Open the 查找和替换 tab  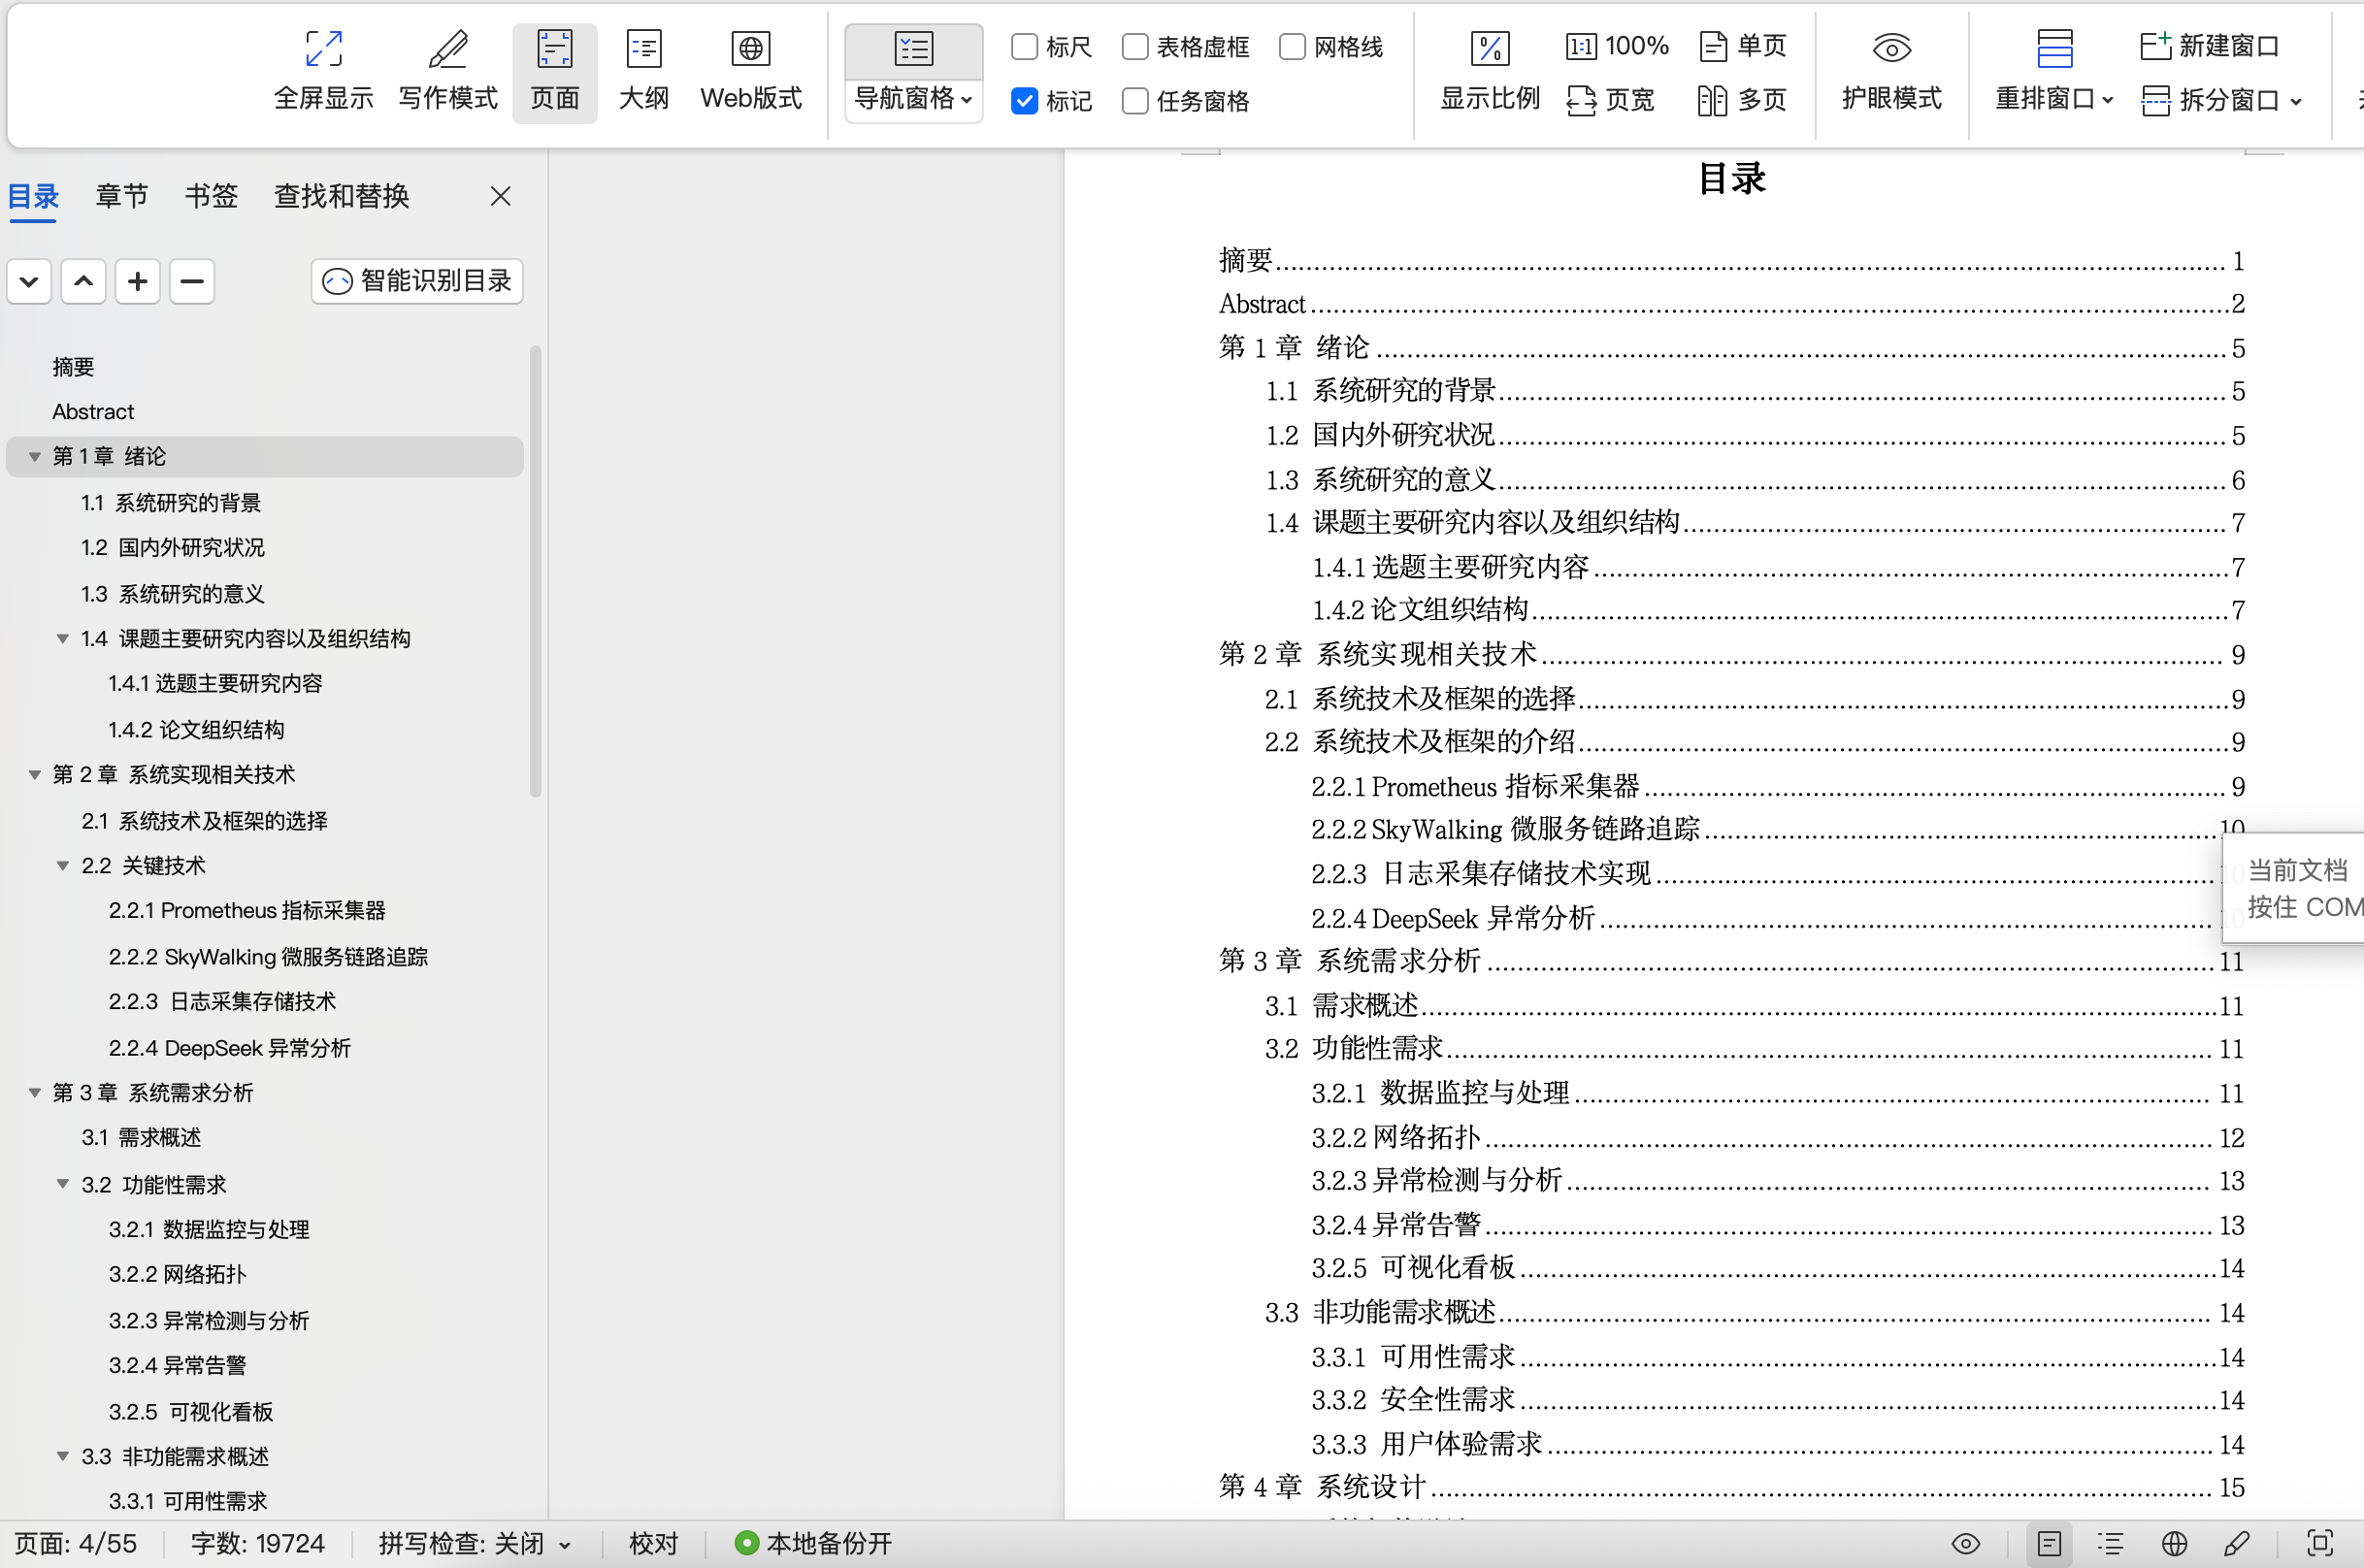pos(342,196)
